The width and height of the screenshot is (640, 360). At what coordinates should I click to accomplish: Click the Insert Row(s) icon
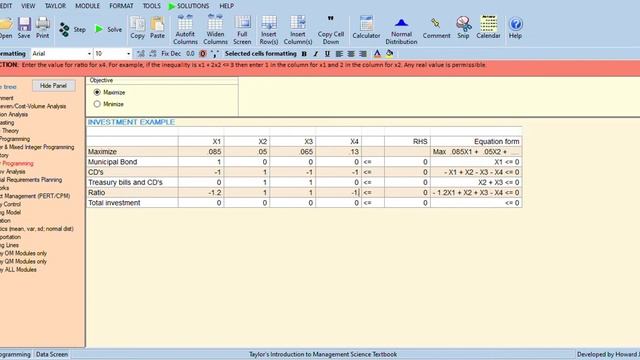[x=269, y=29]
